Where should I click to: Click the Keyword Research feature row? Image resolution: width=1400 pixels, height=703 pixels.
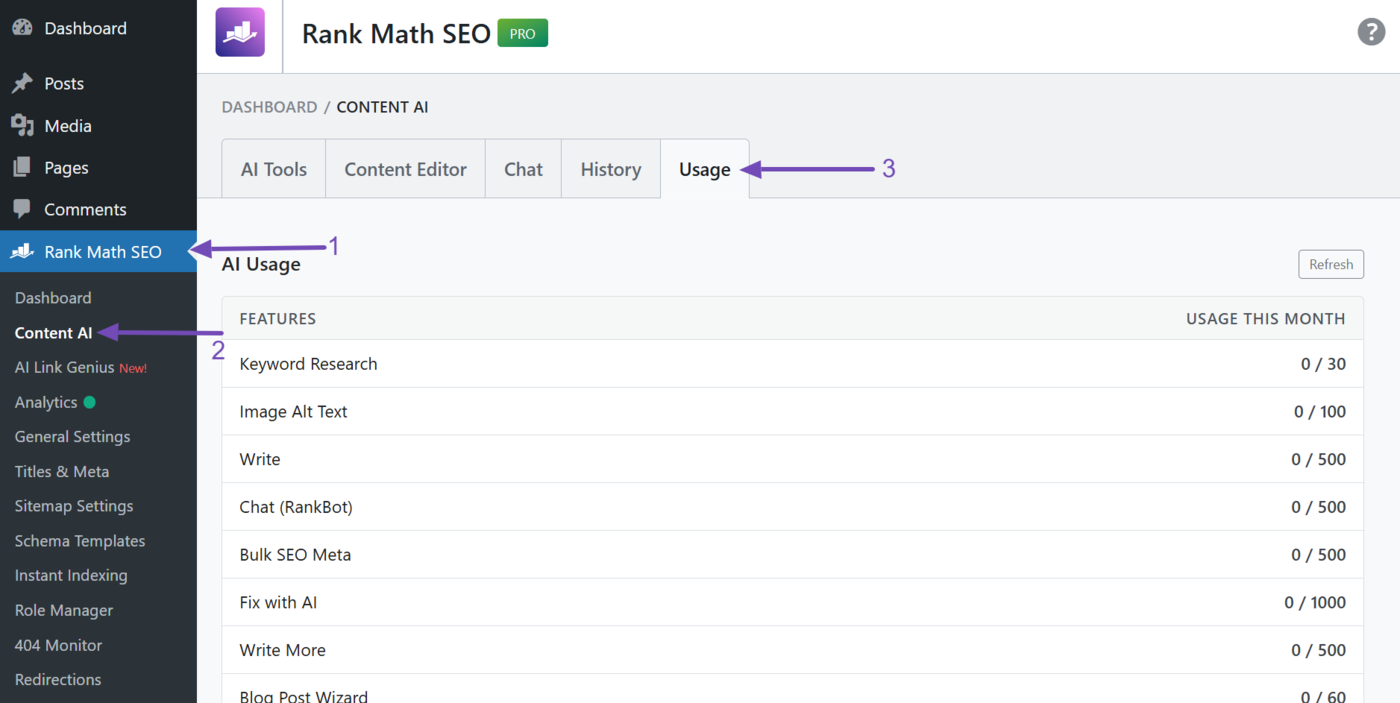point(793,364)
